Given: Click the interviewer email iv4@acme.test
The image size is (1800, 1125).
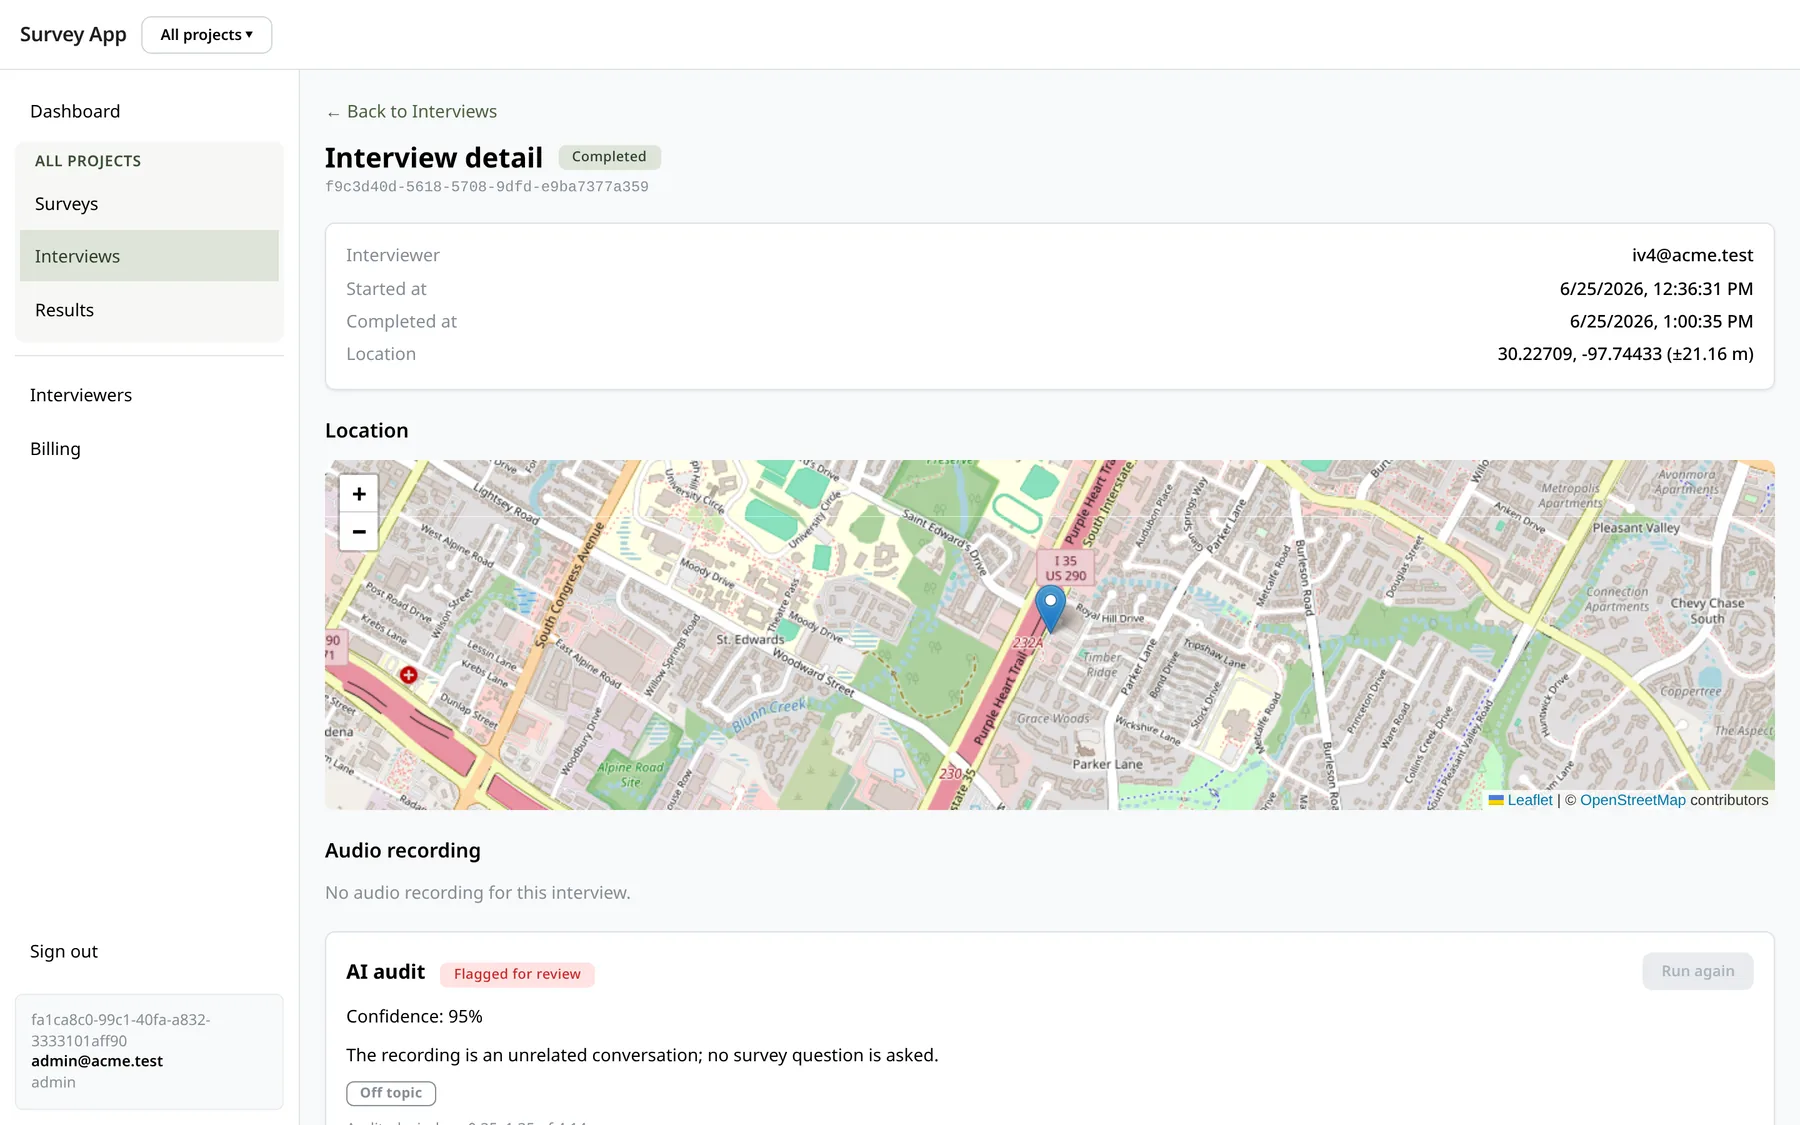Looking at the screenshot, I should pos(1692,255).
